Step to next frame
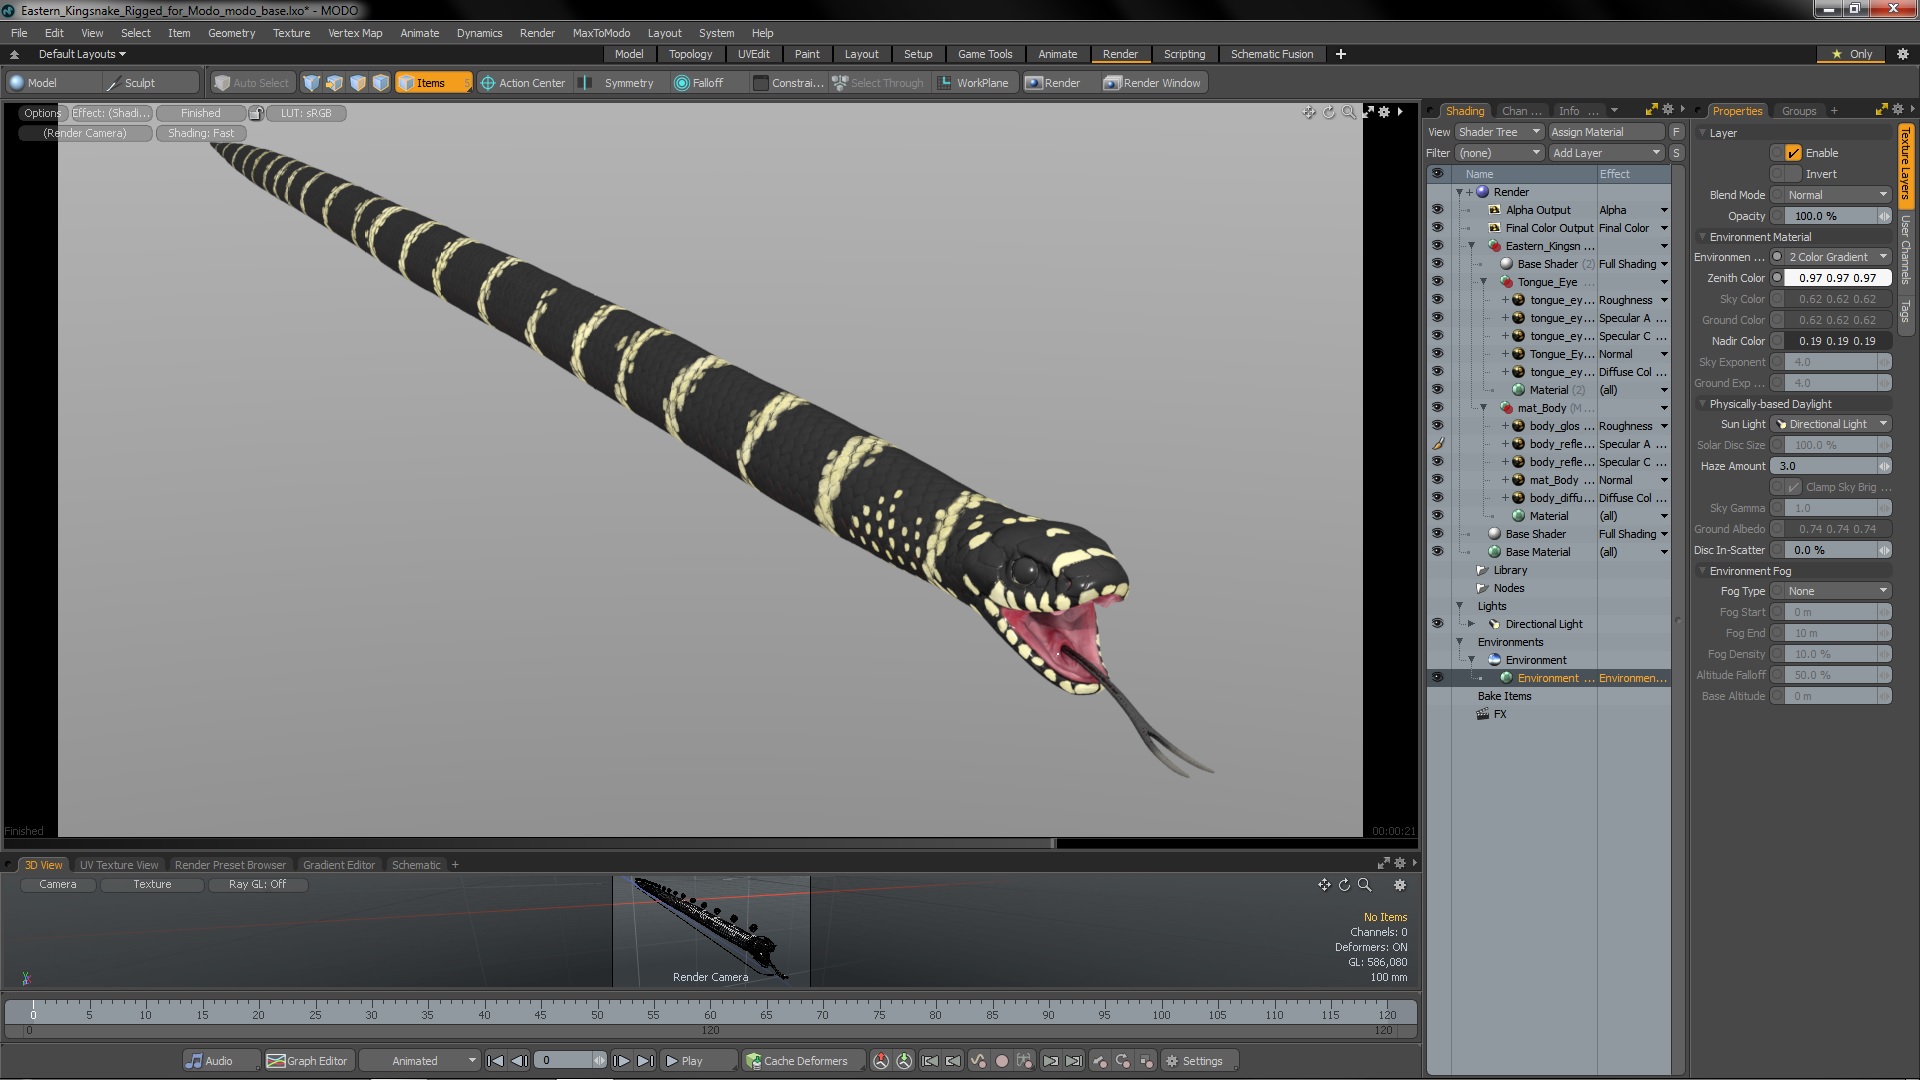The width and height of the screenshot is (1920, 1080). (621, 1061)
